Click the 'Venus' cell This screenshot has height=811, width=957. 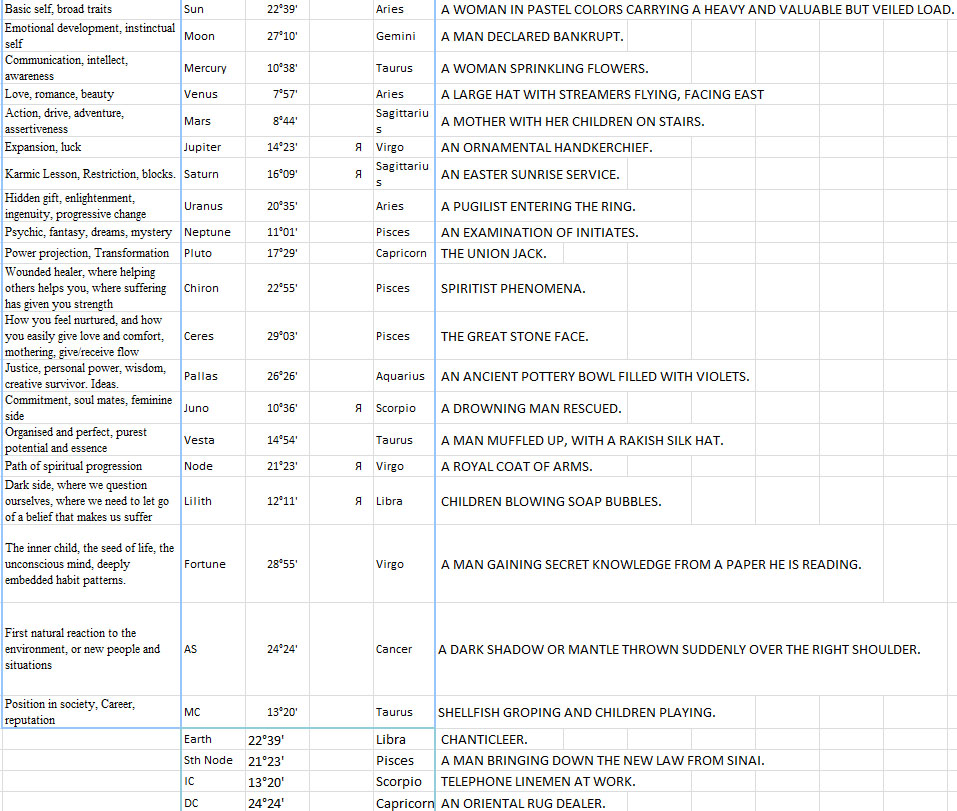213,94
